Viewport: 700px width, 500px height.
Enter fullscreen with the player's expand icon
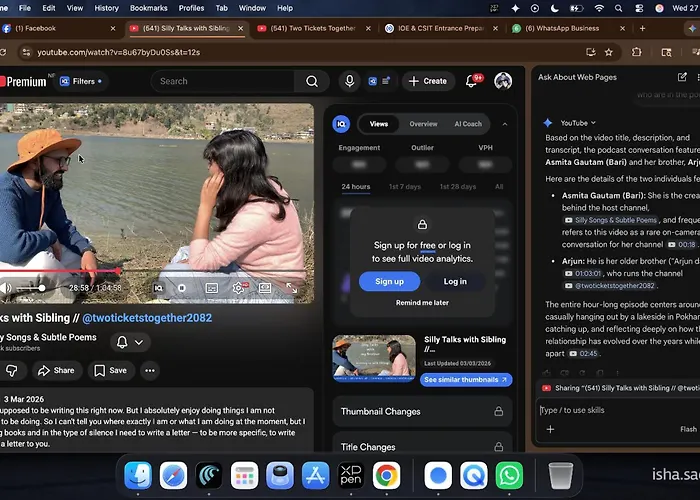pyautogui.click(x=292, y=288)
